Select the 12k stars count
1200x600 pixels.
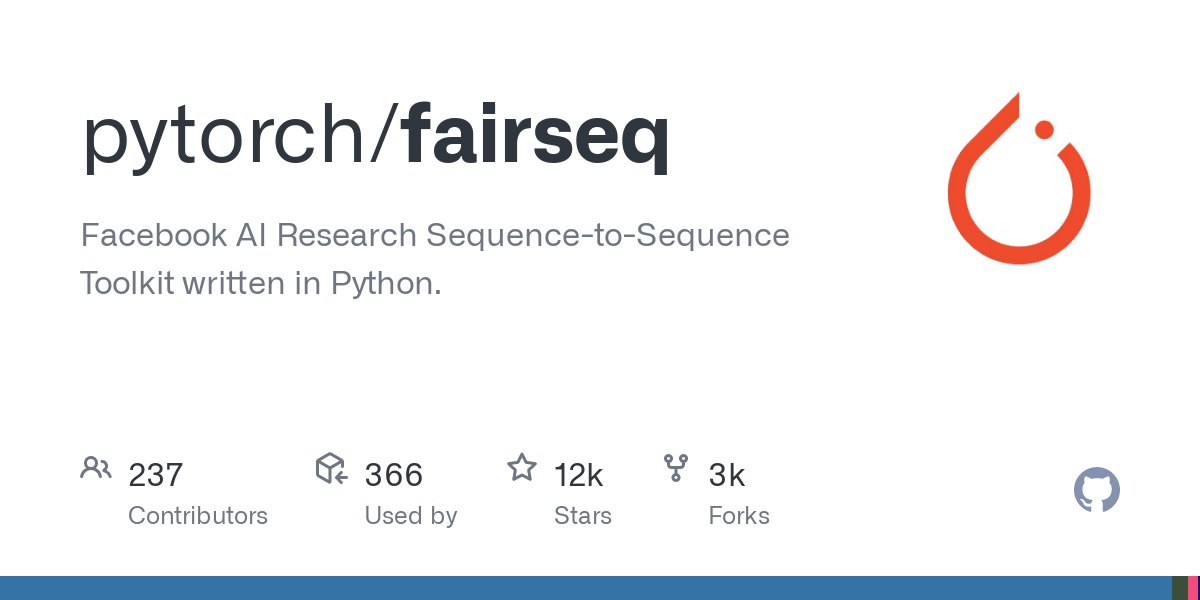pos(579,475)
